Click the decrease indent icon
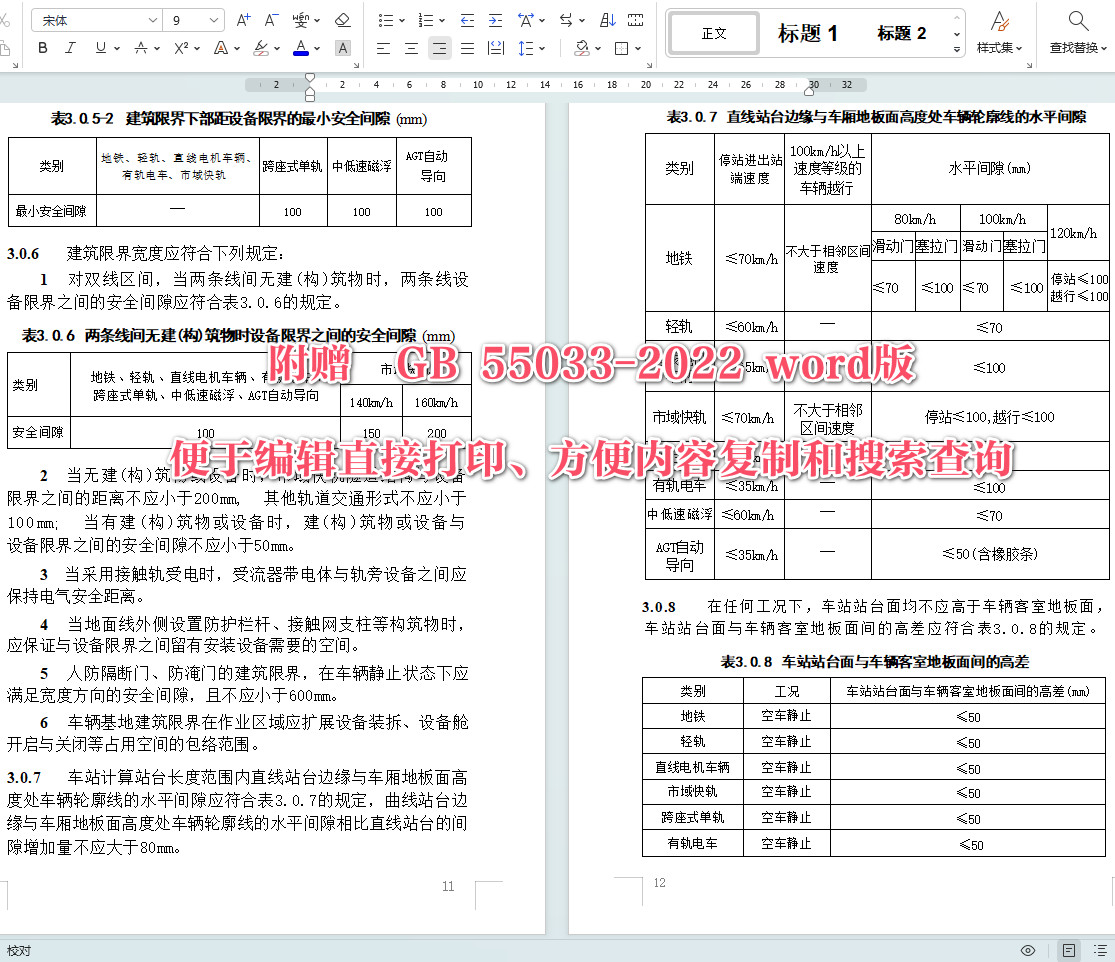 (467, 19)
